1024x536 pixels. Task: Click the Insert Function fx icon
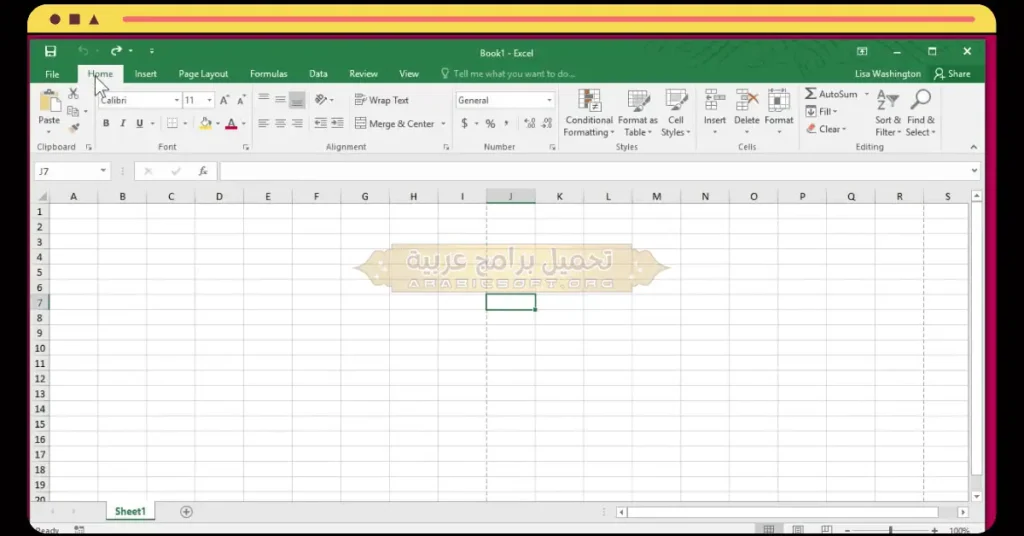[203, 171]
